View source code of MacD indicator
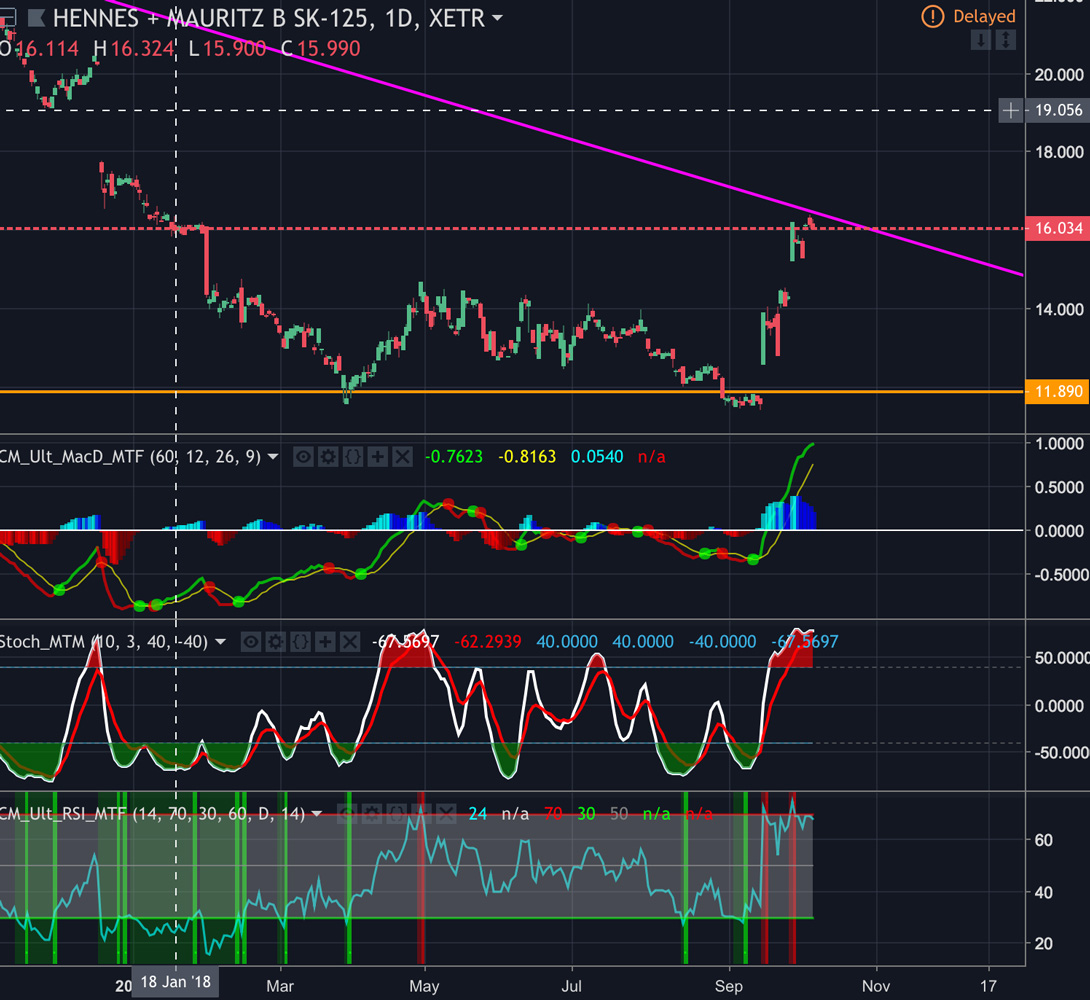This screenshot has width=1090, height=1000. pyautogui.click(x=352, y=457)
